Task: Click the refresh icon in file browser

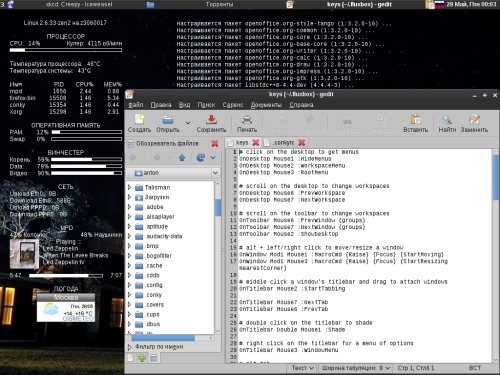Action: 200,157
